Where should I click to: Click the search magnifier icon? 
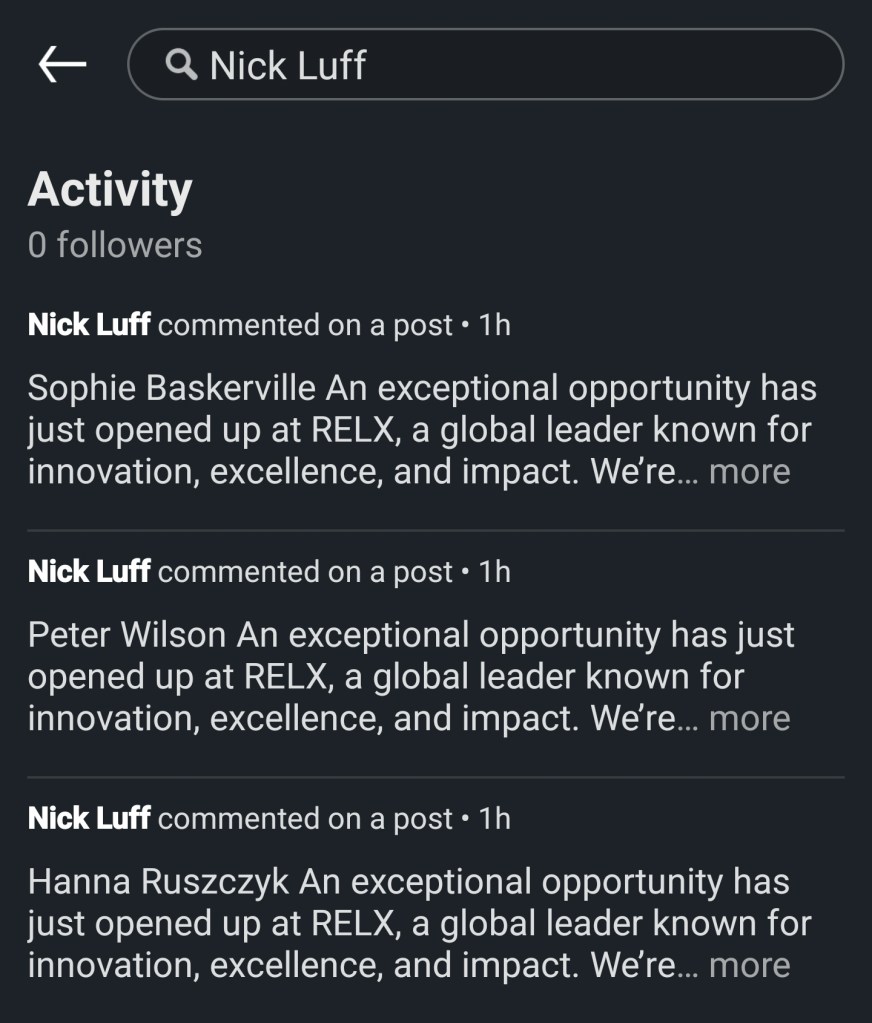pyautogui.click(x=181, y=65)
